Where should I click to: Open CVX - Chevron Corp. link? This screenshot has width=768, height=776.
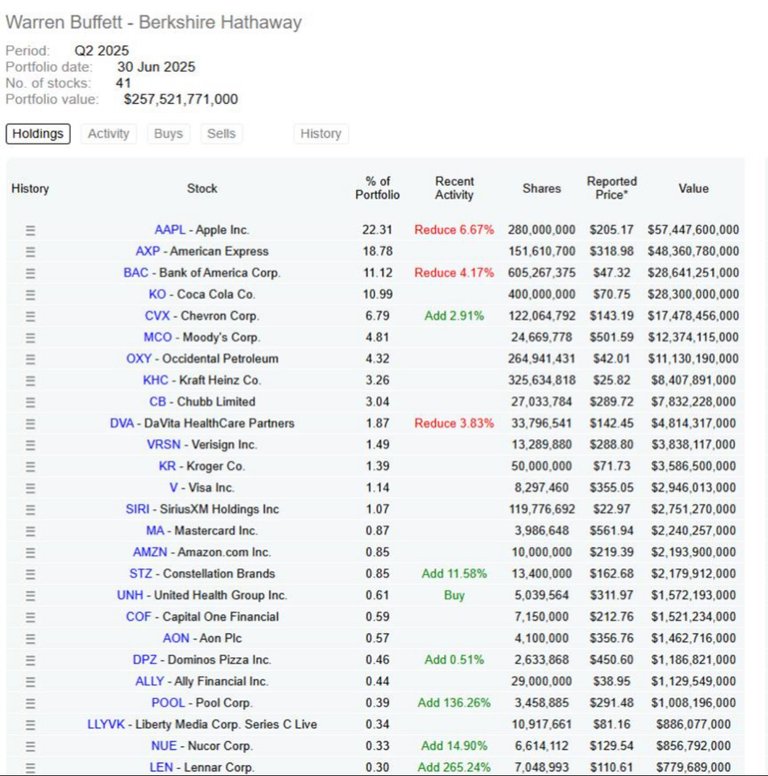coord(202,316)
